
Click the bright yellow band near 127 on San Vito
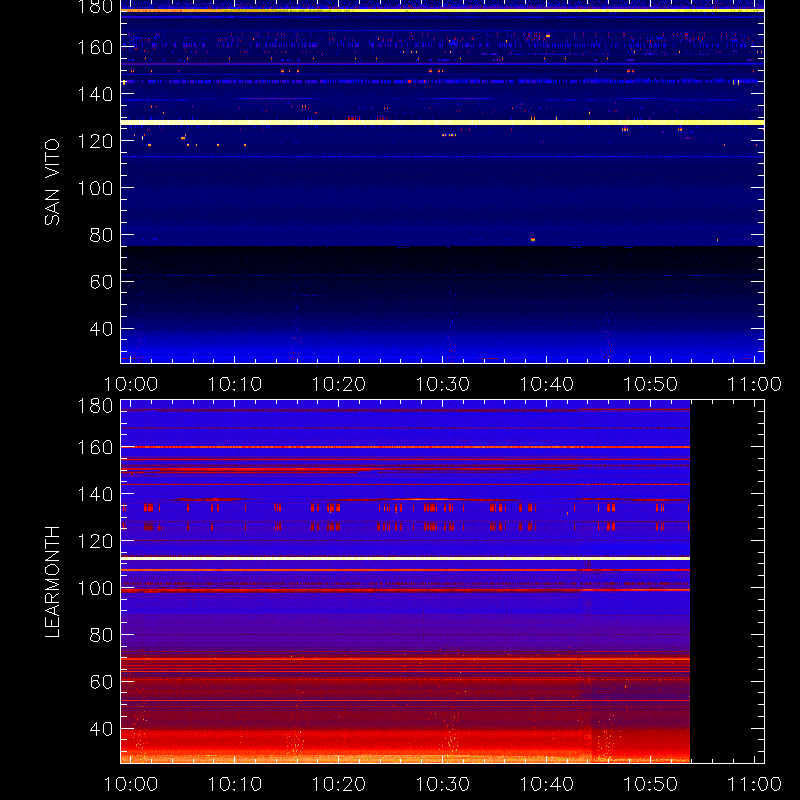coord(442,122)
